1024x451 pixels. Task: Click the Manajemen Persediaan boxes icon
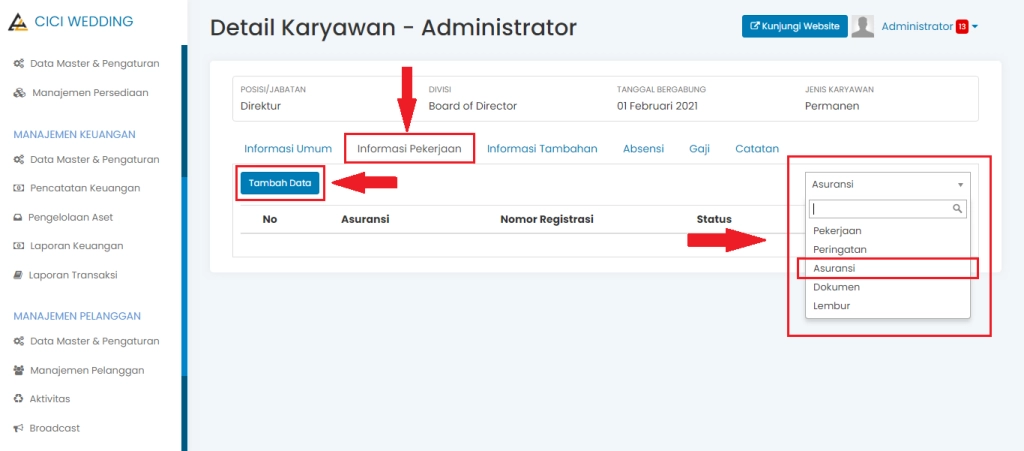coord(19,92)
